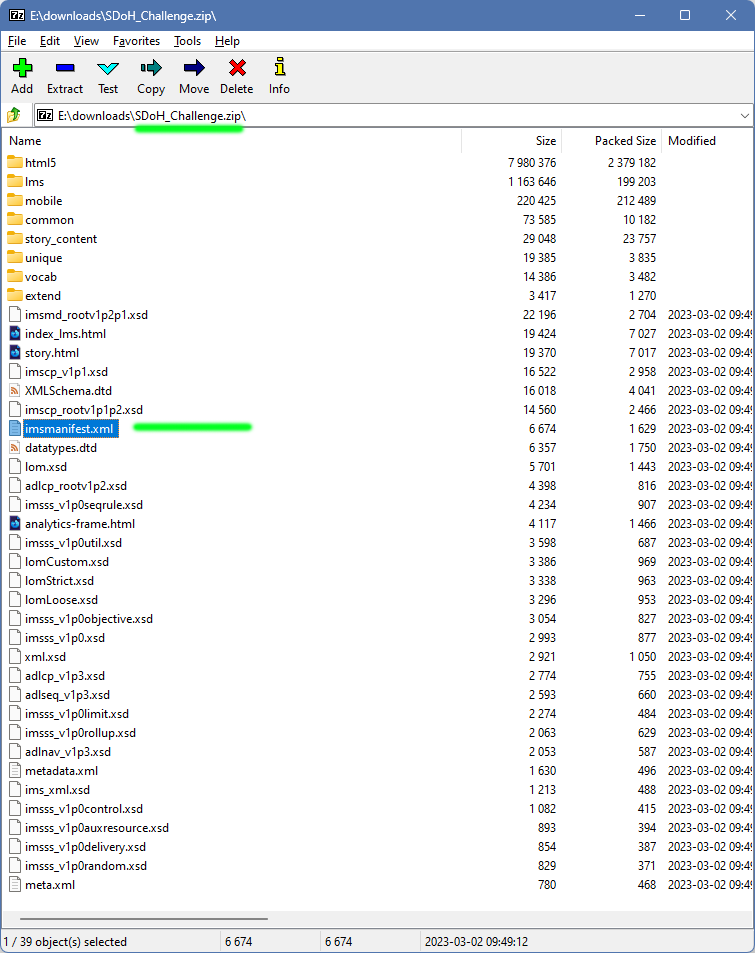Screen dimensions: 755x953
Task: Select the lms folder icon
Action: coord(15,181)
